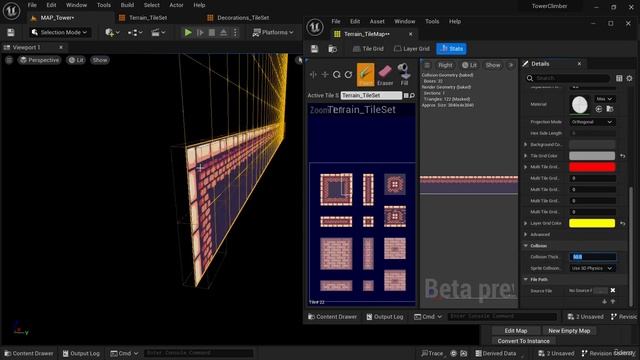Viewport: 640px width, 360px height.
Task: Open the Blueprints dropdown in toolbar
Action: point(135,32)
